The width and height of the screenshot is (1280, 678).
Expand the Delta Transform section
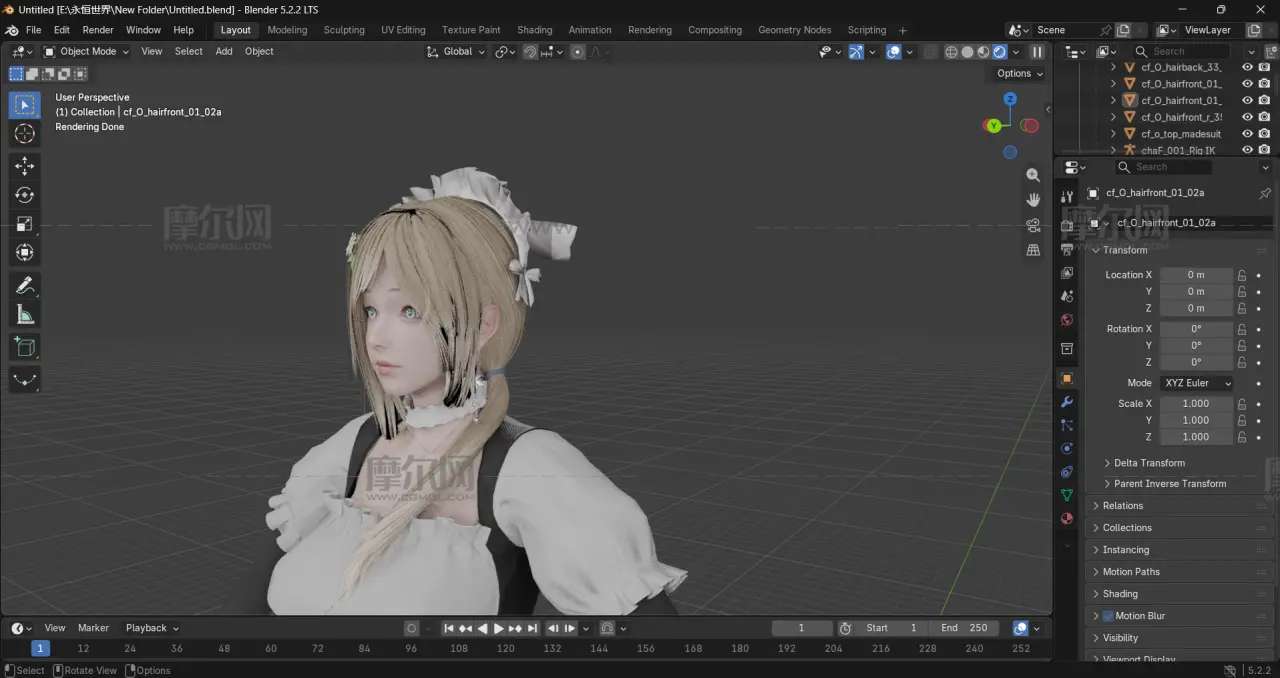click(x=1149, y=463)
